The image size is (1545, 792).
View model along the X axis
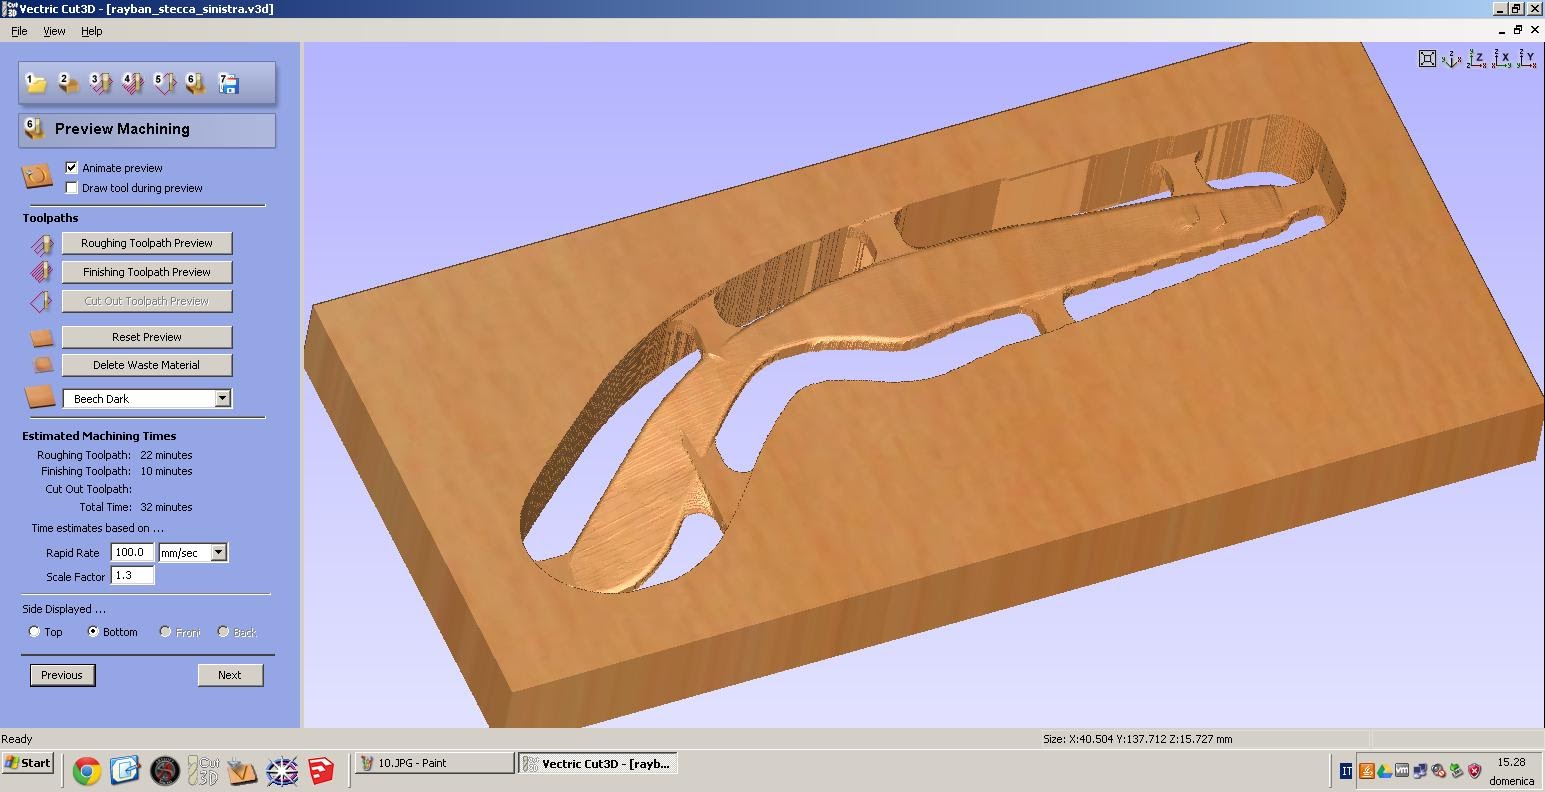1502,59
